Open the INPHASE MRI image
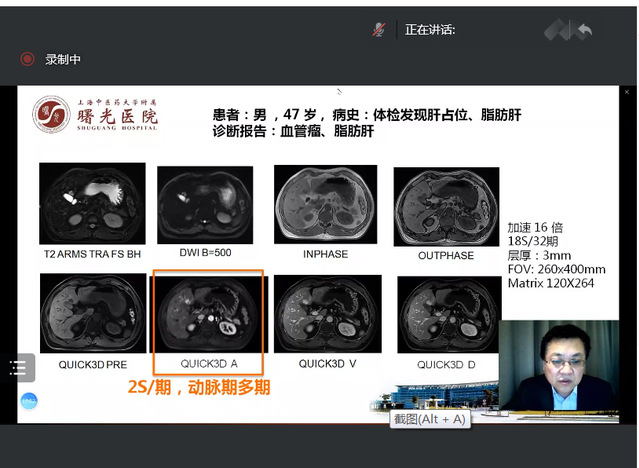639x468 pixels. click(x=325, y=205)
